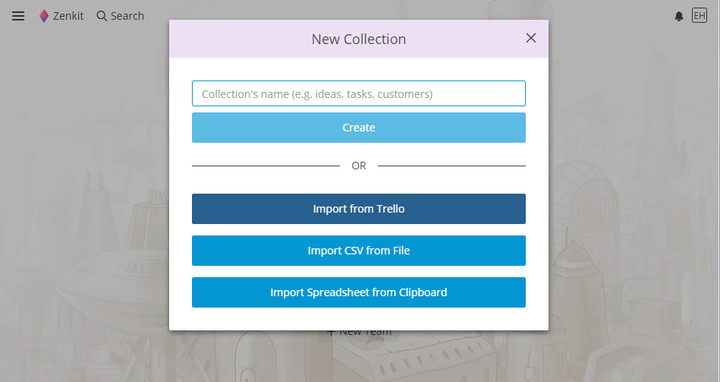Open the EH user profile avatar

pos(699,16)
